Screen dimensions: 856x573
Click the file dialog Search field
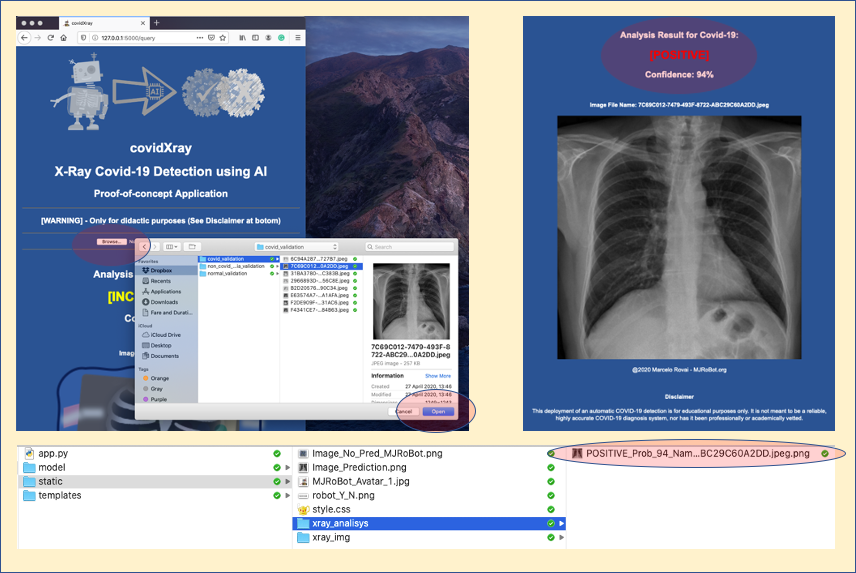tap(409, 247)
